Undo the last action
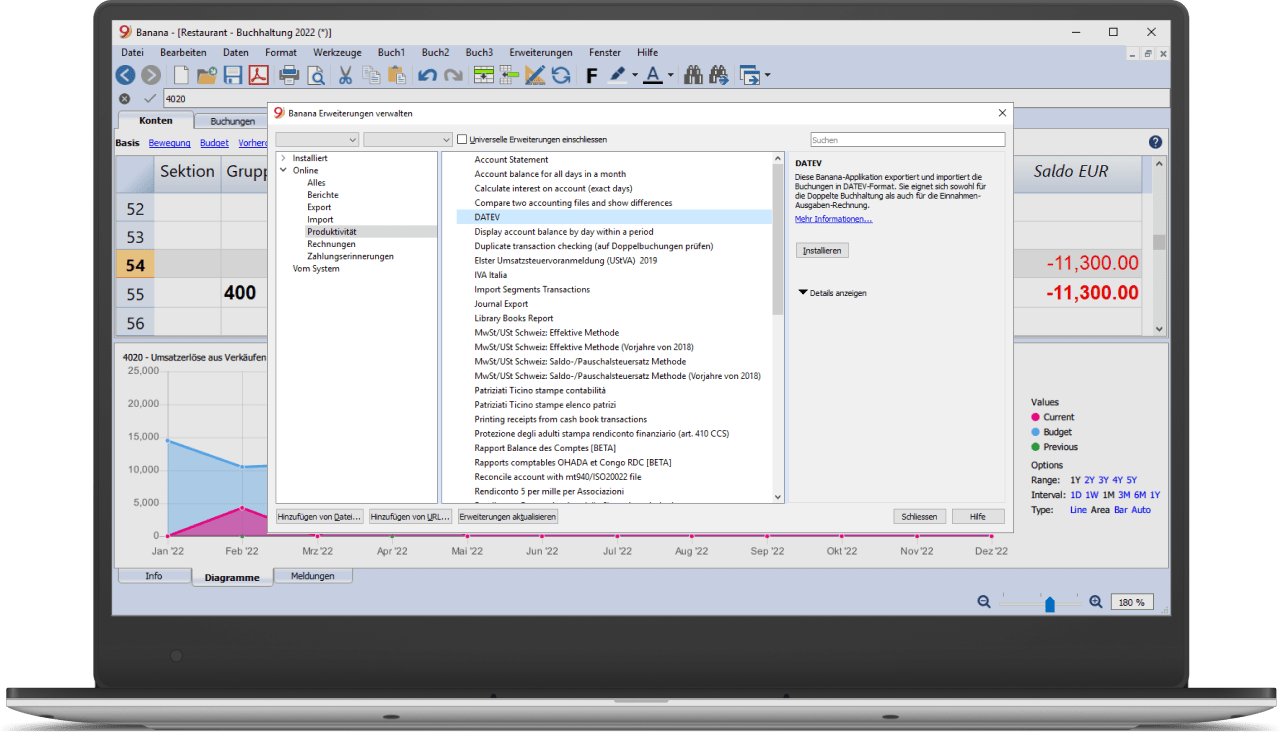 427,75
